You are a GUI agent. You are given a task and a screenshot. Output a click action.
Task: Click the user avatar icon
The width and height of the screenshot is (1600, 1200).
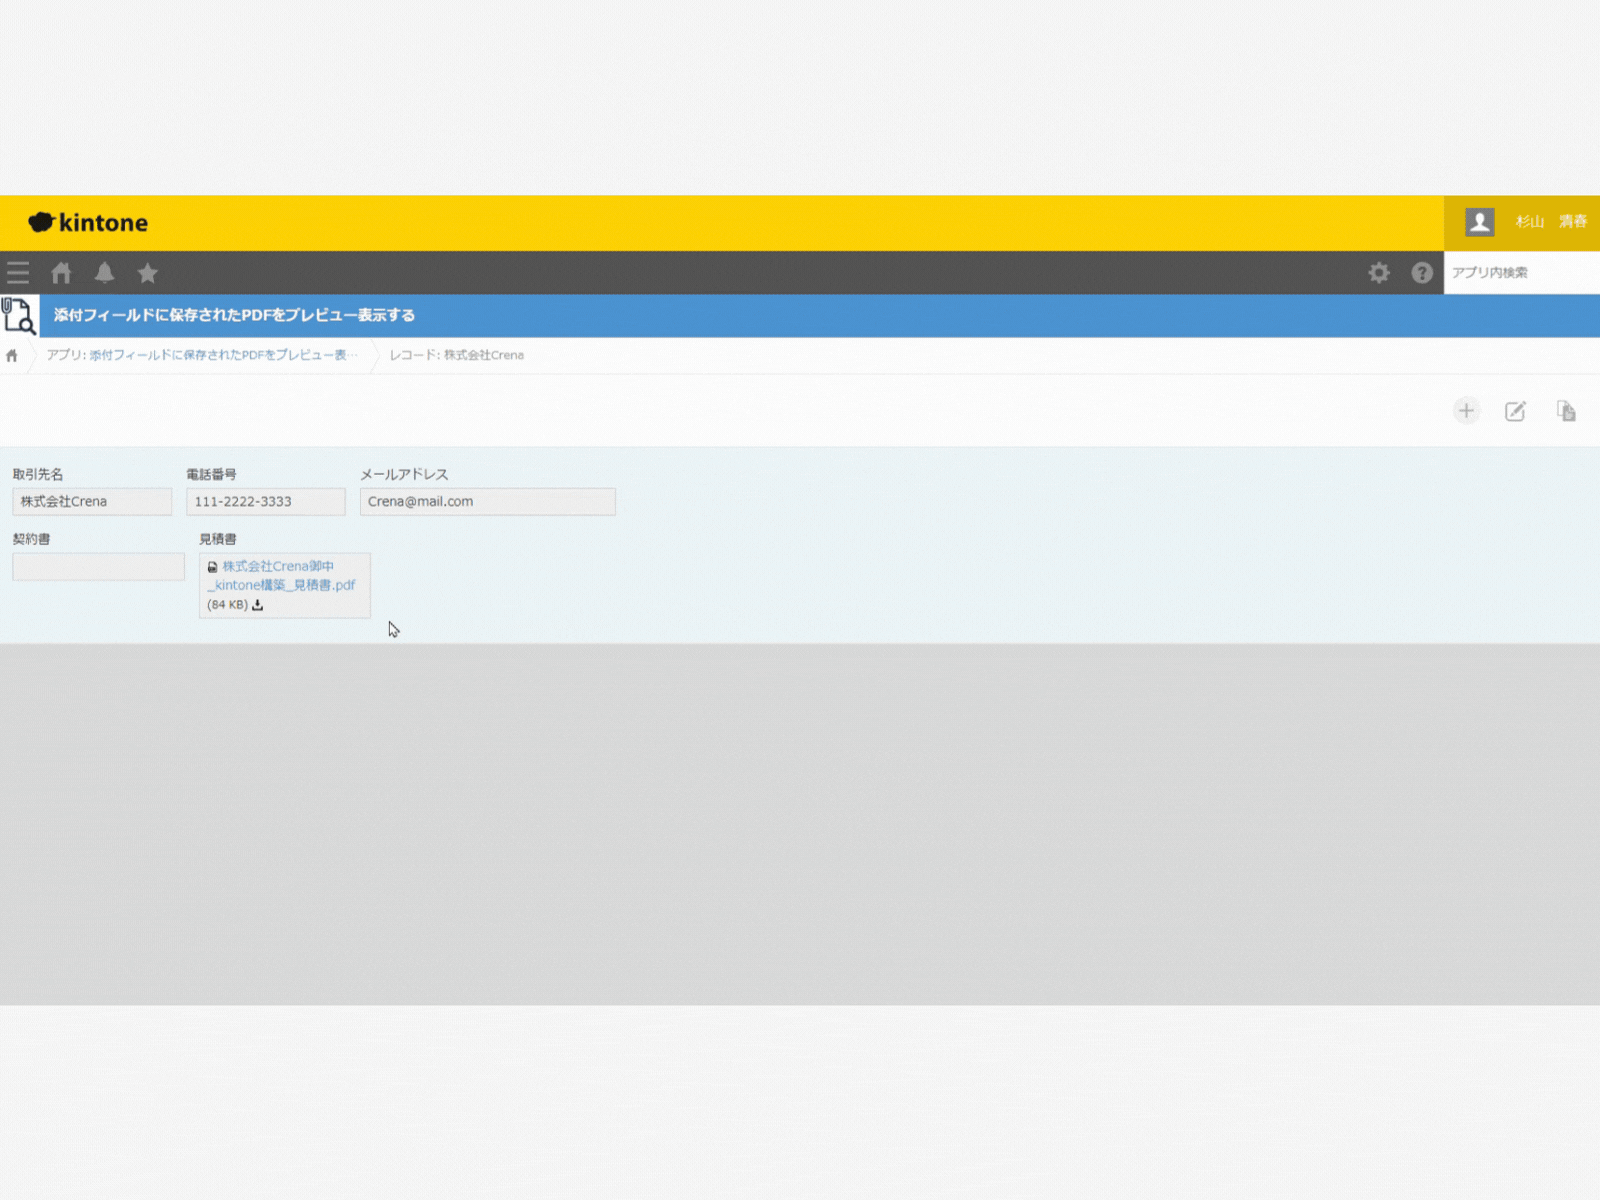point(1480,222)
